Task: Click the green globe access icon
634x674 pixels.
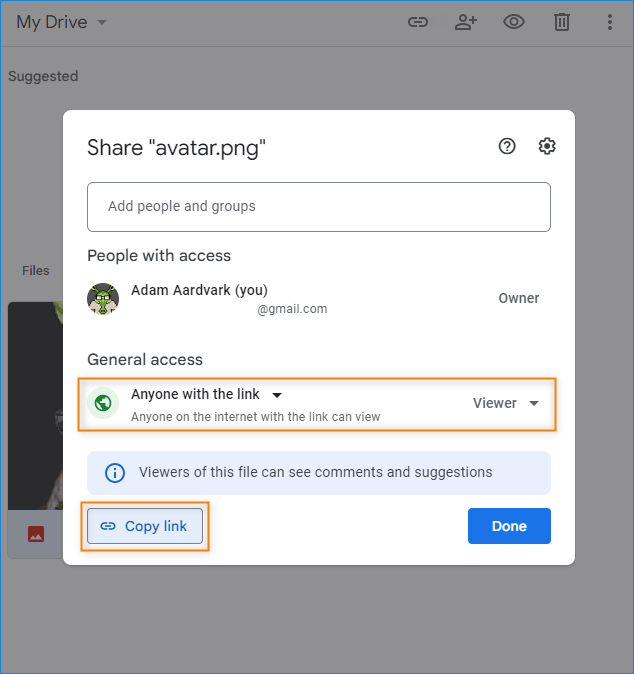Action: pyautogui.click(x=103, y=404)
